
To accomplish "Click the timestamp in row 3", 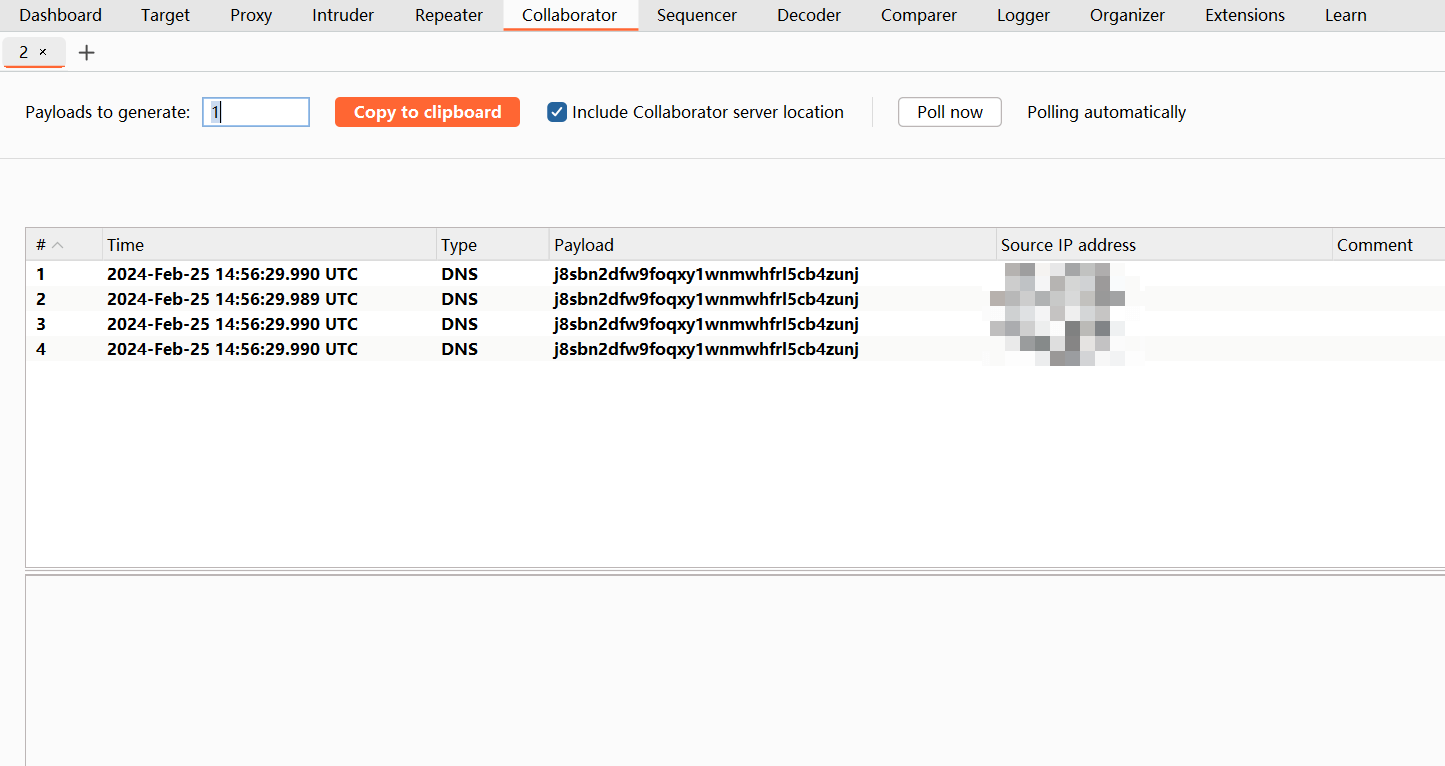I will [232, 324].
